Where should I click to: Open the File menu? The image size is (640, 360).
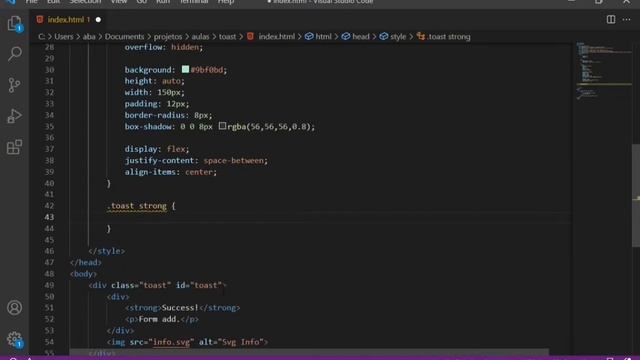[x=31, y=2]
